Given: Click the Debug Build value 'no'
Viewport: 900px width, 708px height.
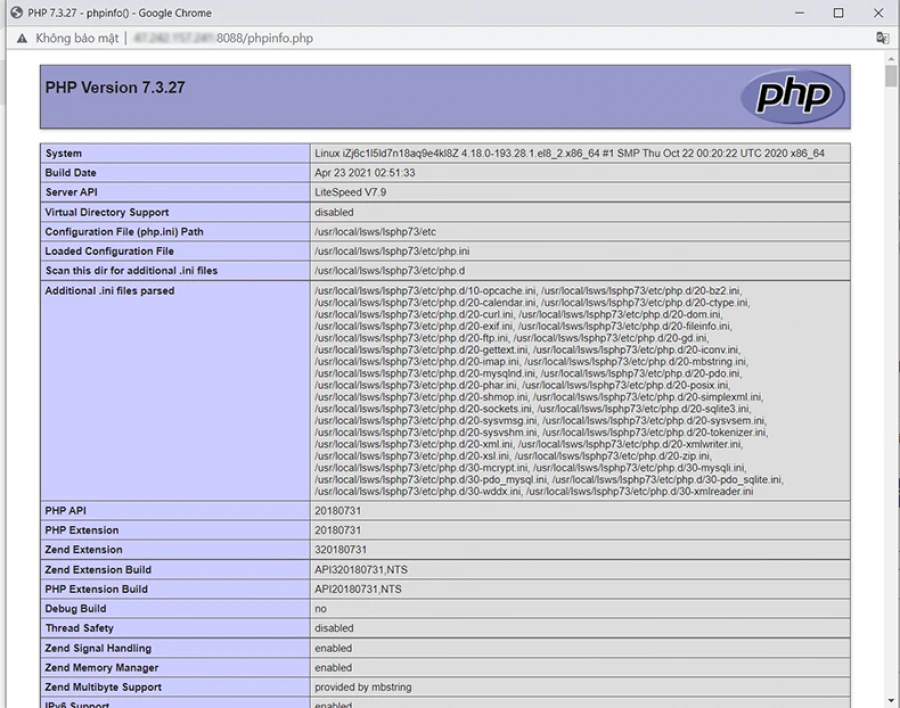Looking at the screenshot, I should point(320,609).
